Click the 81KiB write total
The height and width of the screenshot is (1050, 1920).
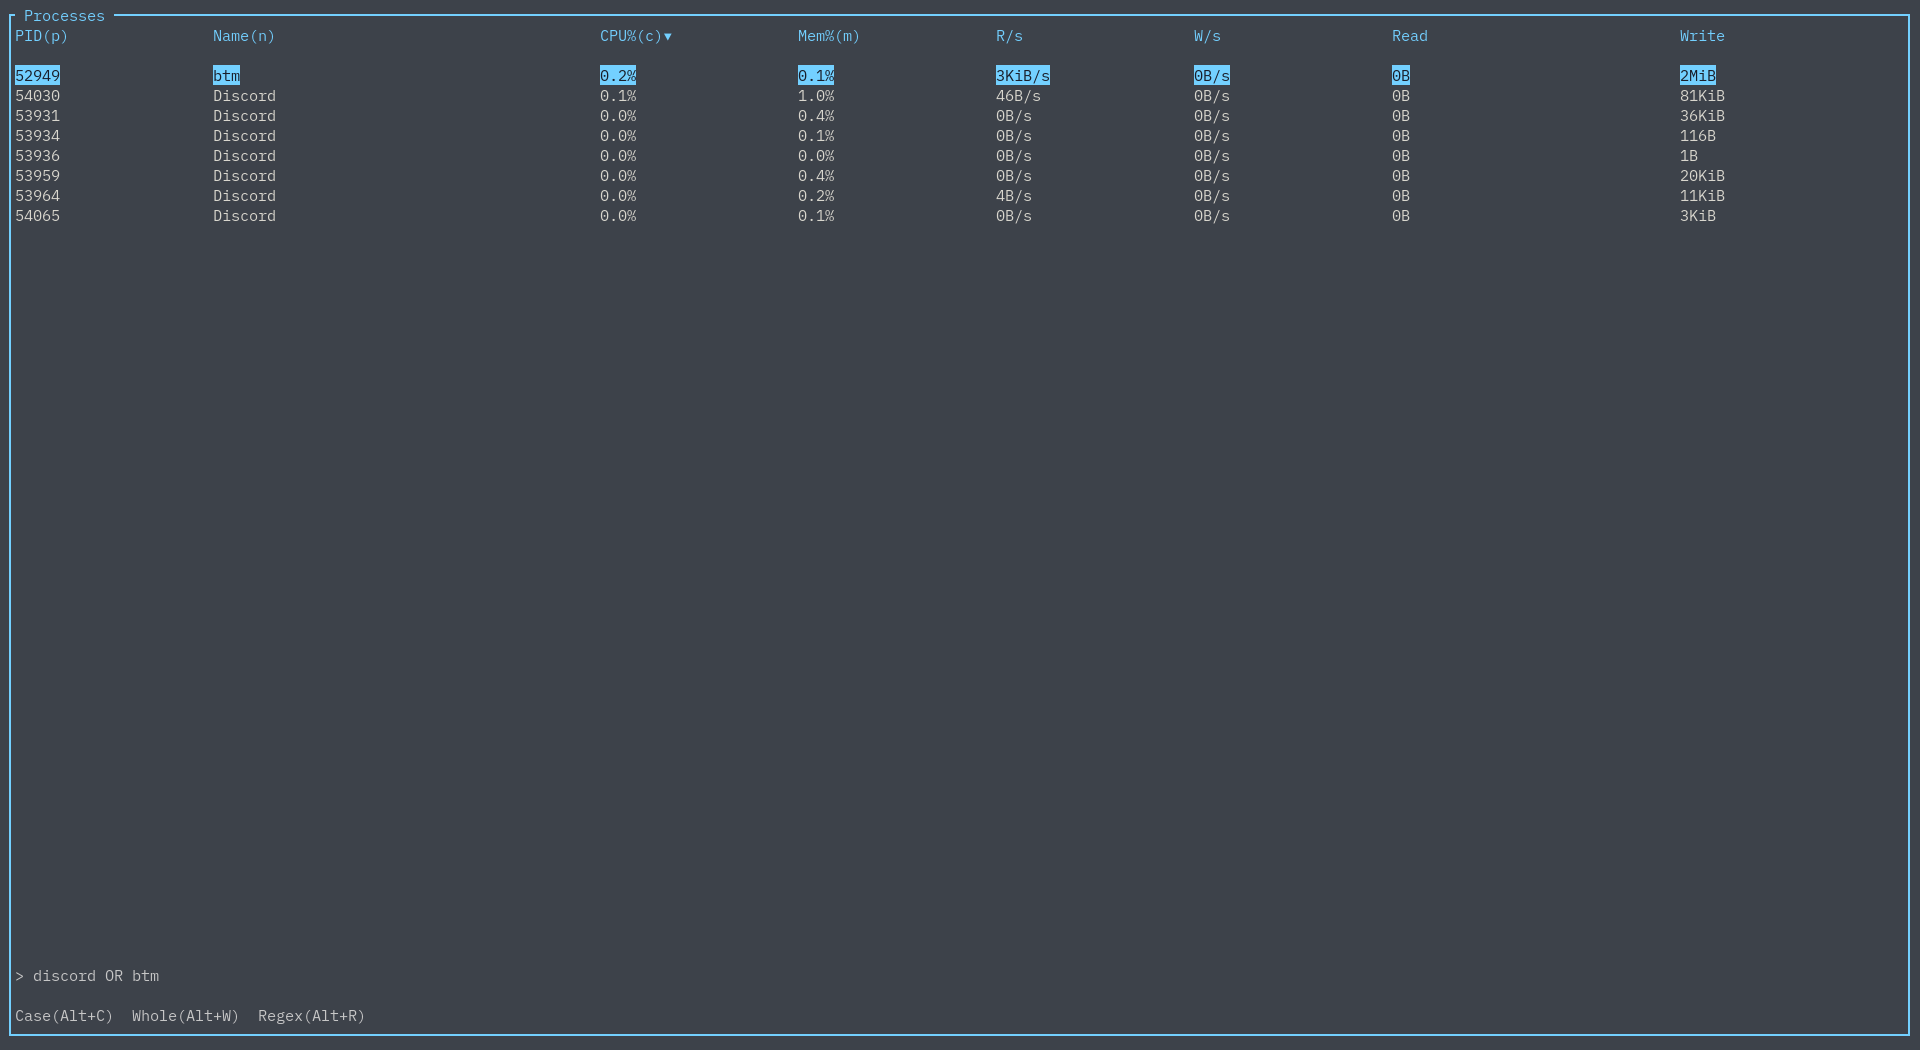(x=1702, y=96)
